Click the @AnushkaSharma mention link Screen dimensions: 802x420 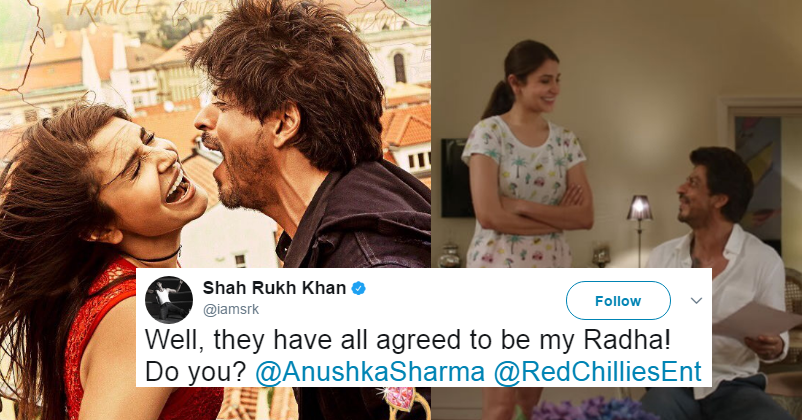tap(369, 372)
